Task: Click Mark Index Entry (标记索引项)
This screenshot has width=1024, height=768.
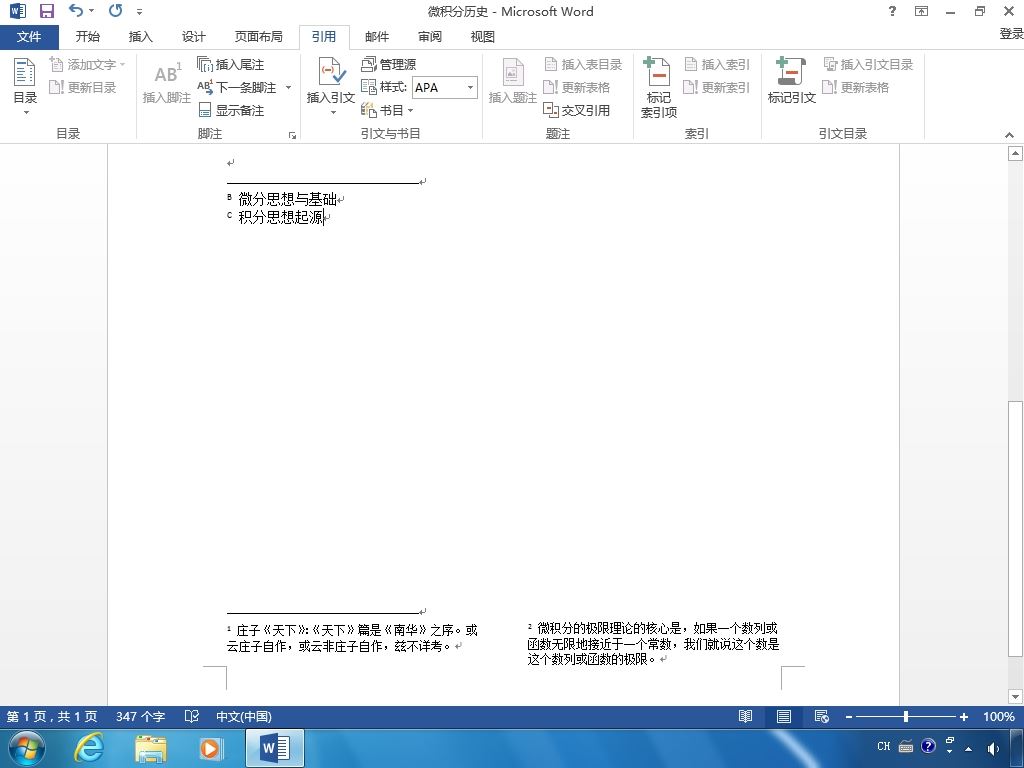Action: (658, 88)
